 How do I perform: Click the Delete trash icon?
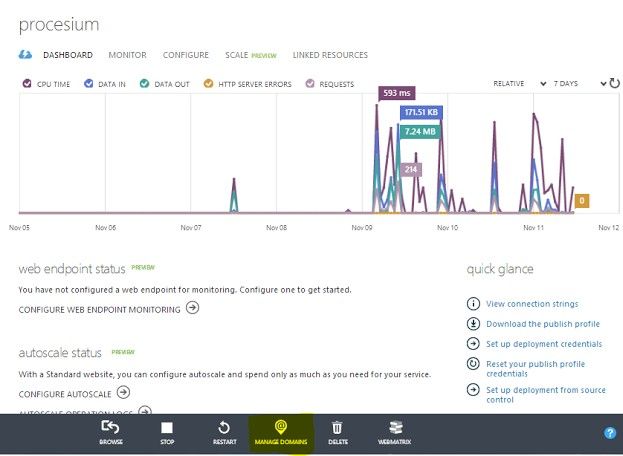pos(338,428)
